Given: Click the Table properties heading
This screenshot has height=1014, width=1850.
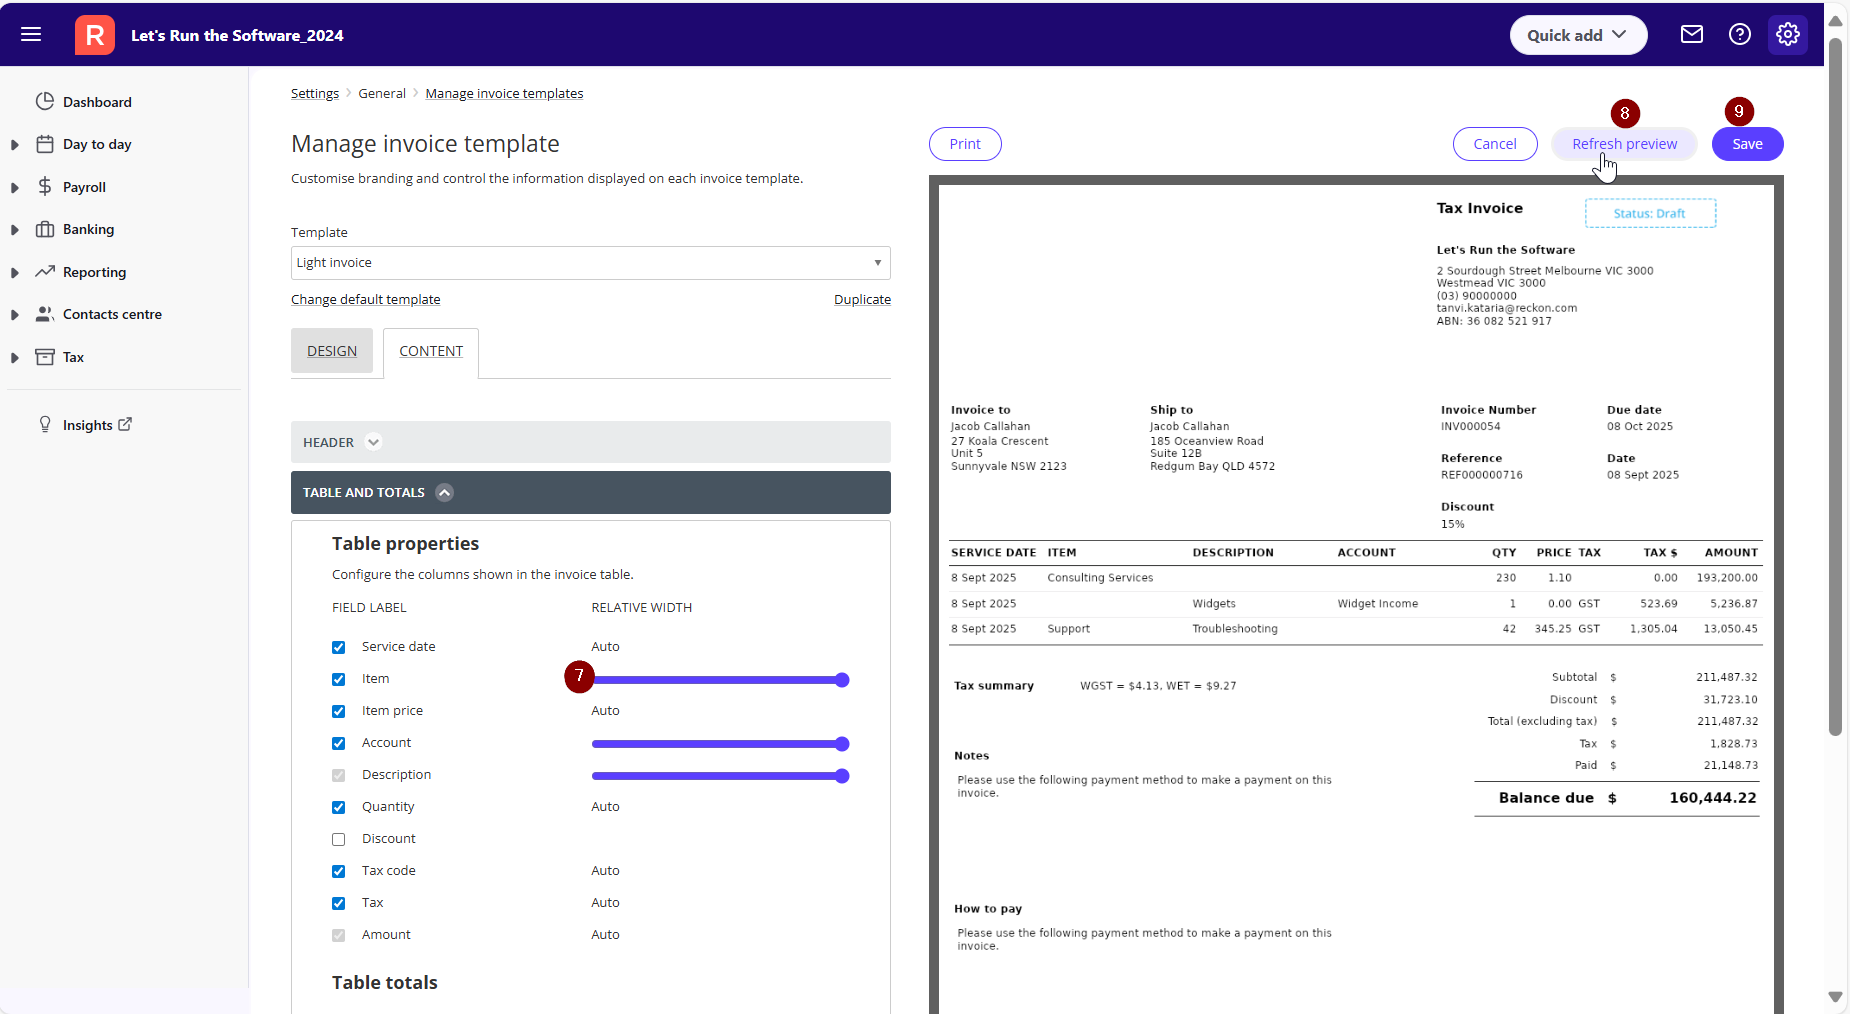Looking at the screenshot, I should 405,544.
